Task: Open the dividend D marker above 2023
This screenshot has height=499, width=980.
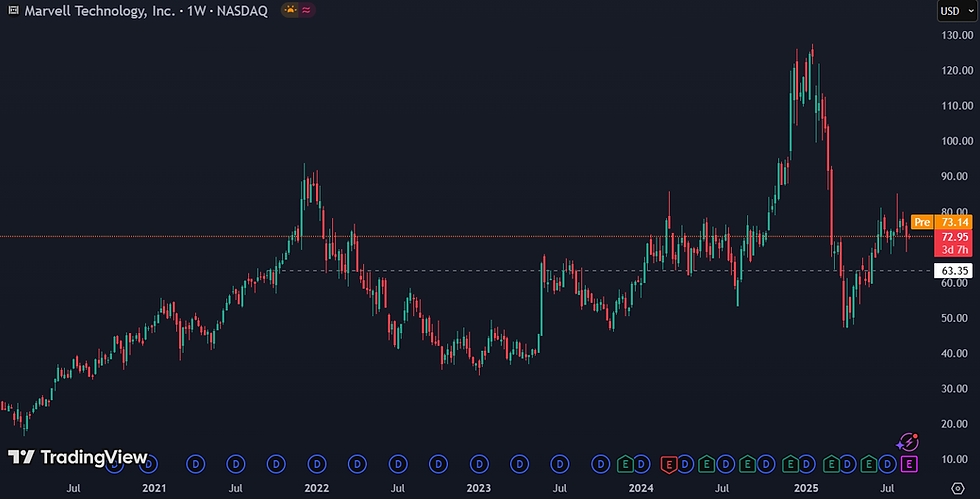Action: [x=479, y=464]
